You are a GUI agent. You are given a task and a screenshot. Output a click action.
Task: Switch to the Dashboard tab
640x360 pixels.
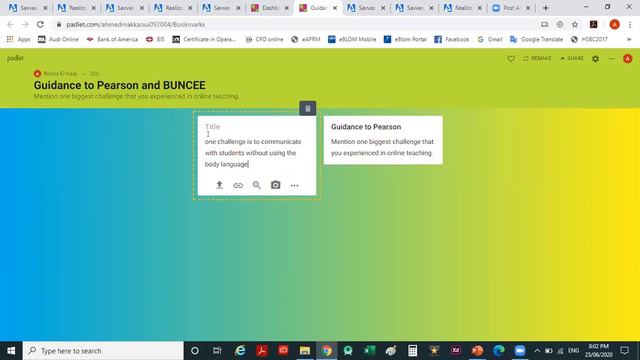click(269, 8)
